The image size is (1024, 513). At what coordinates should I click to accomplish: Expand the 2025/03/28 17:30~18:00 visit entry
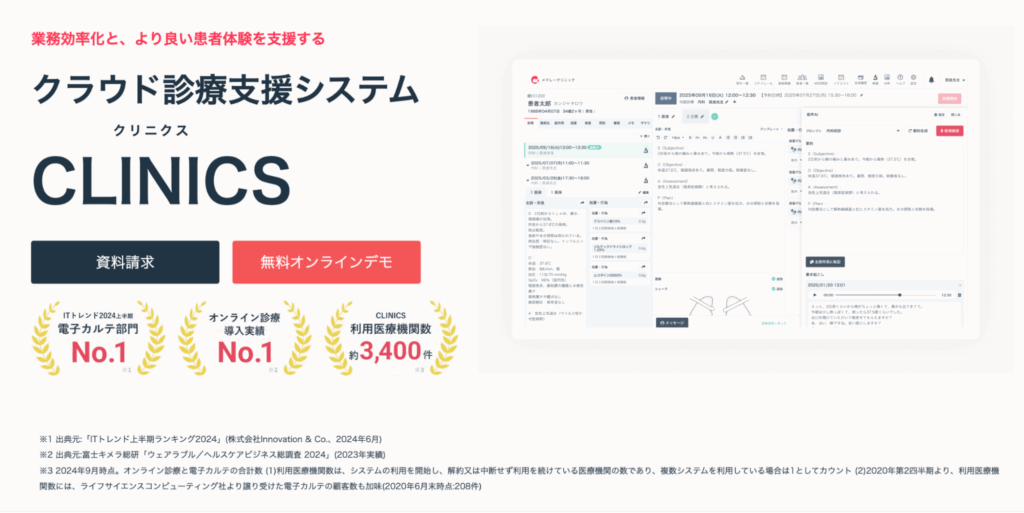(x=588, y=180)
